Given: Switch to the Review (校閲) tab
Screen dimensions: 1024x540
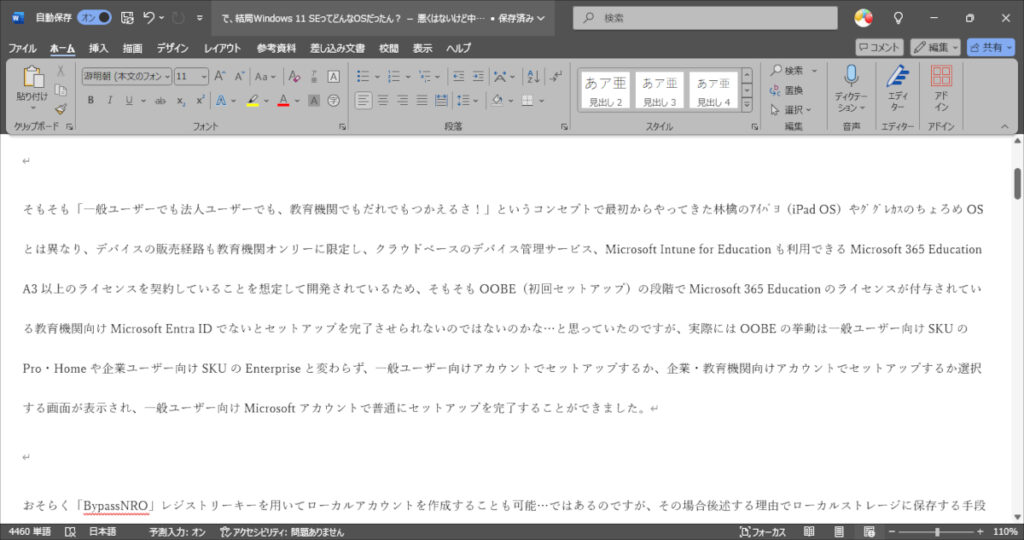Looking at the screenshot, I should (388, 48).
